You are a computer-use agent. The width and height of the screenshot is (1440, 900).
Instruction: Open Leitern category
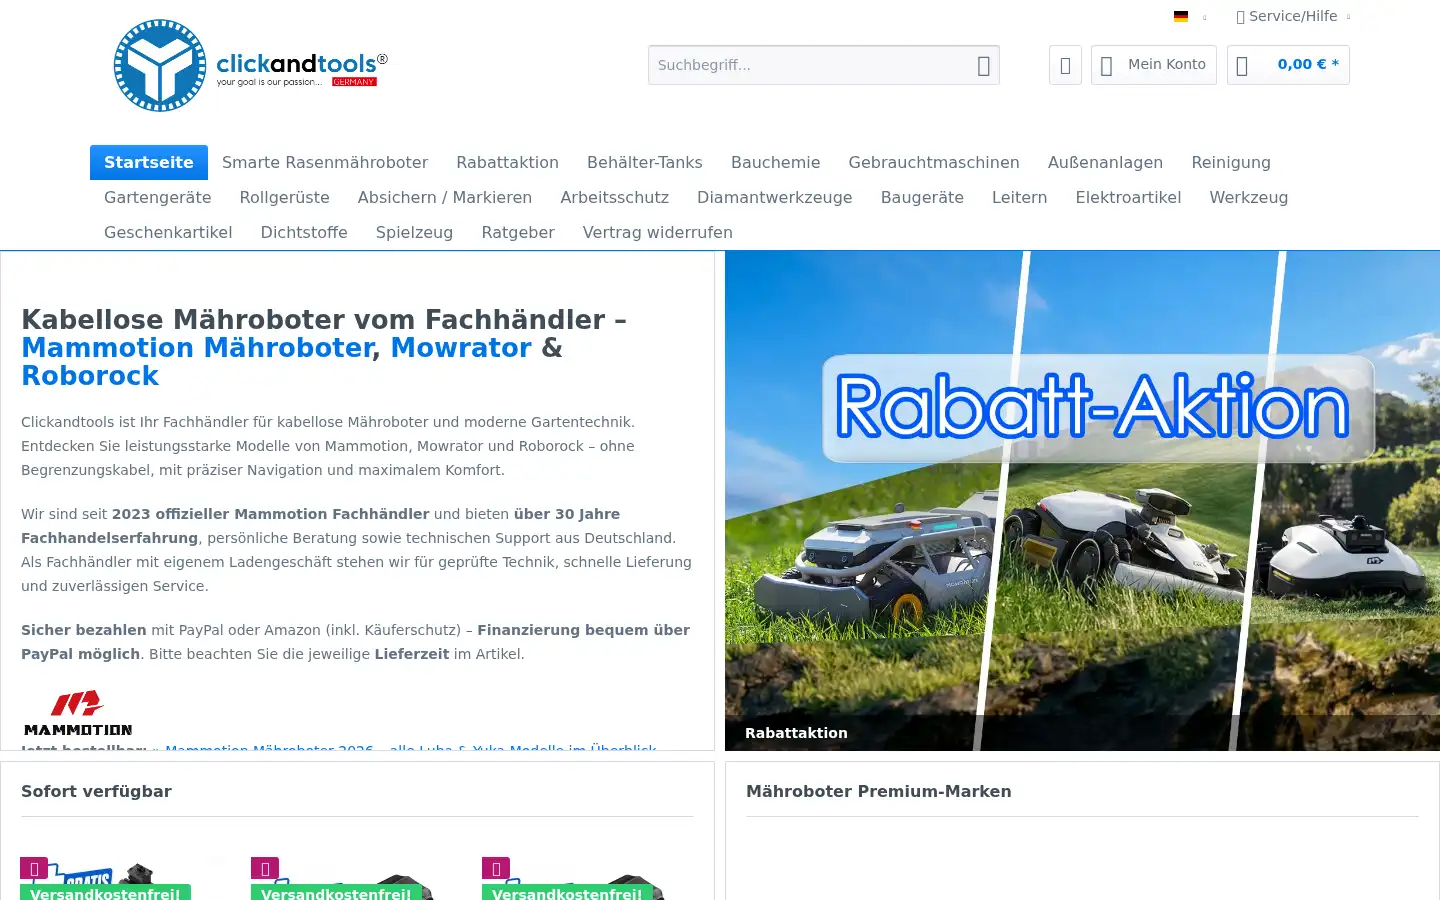tap(1019, 197)
